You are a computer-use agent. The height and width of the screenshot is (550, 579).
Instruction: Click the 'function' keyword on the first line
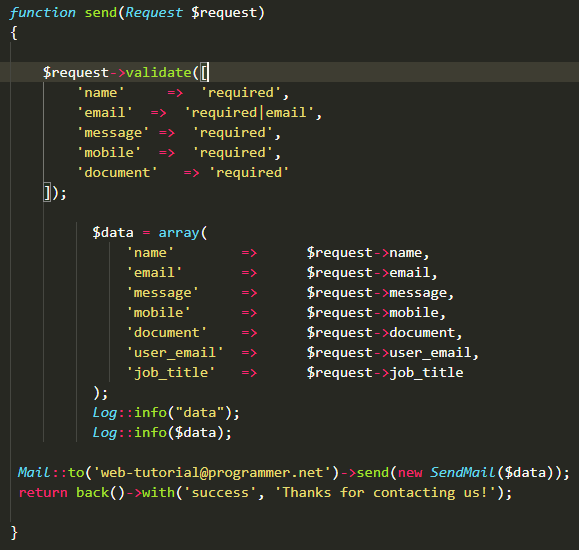tap(42, 13)
